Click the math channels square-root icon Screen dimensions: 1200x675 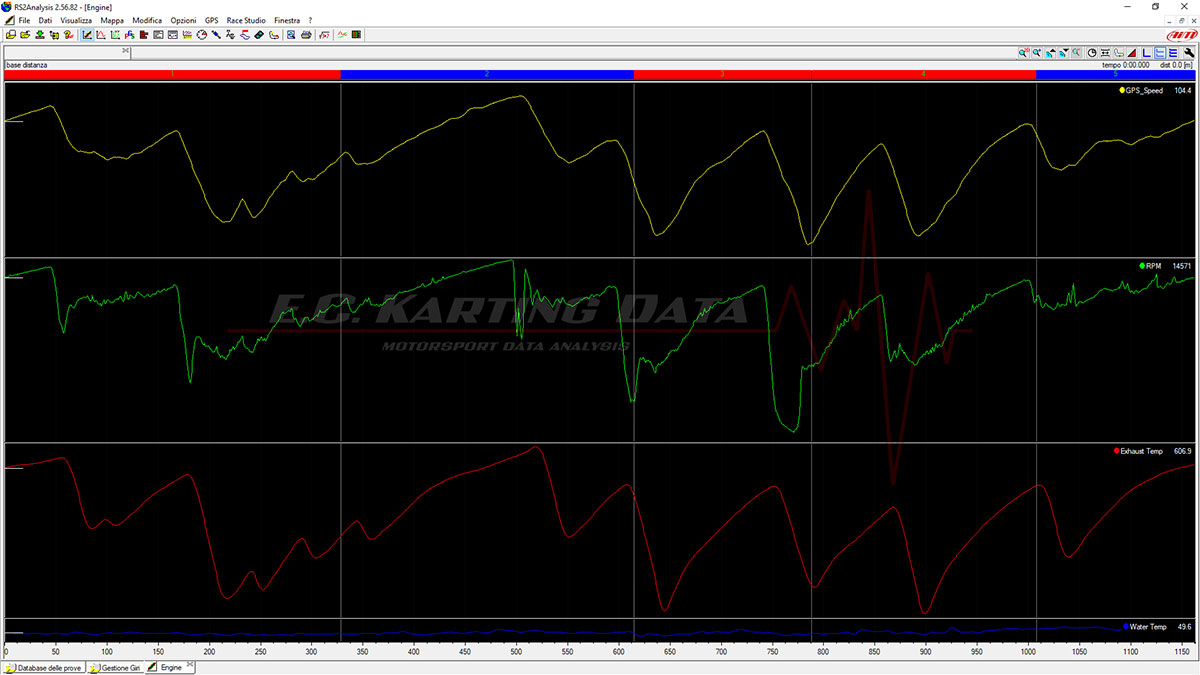click(324, 35)
